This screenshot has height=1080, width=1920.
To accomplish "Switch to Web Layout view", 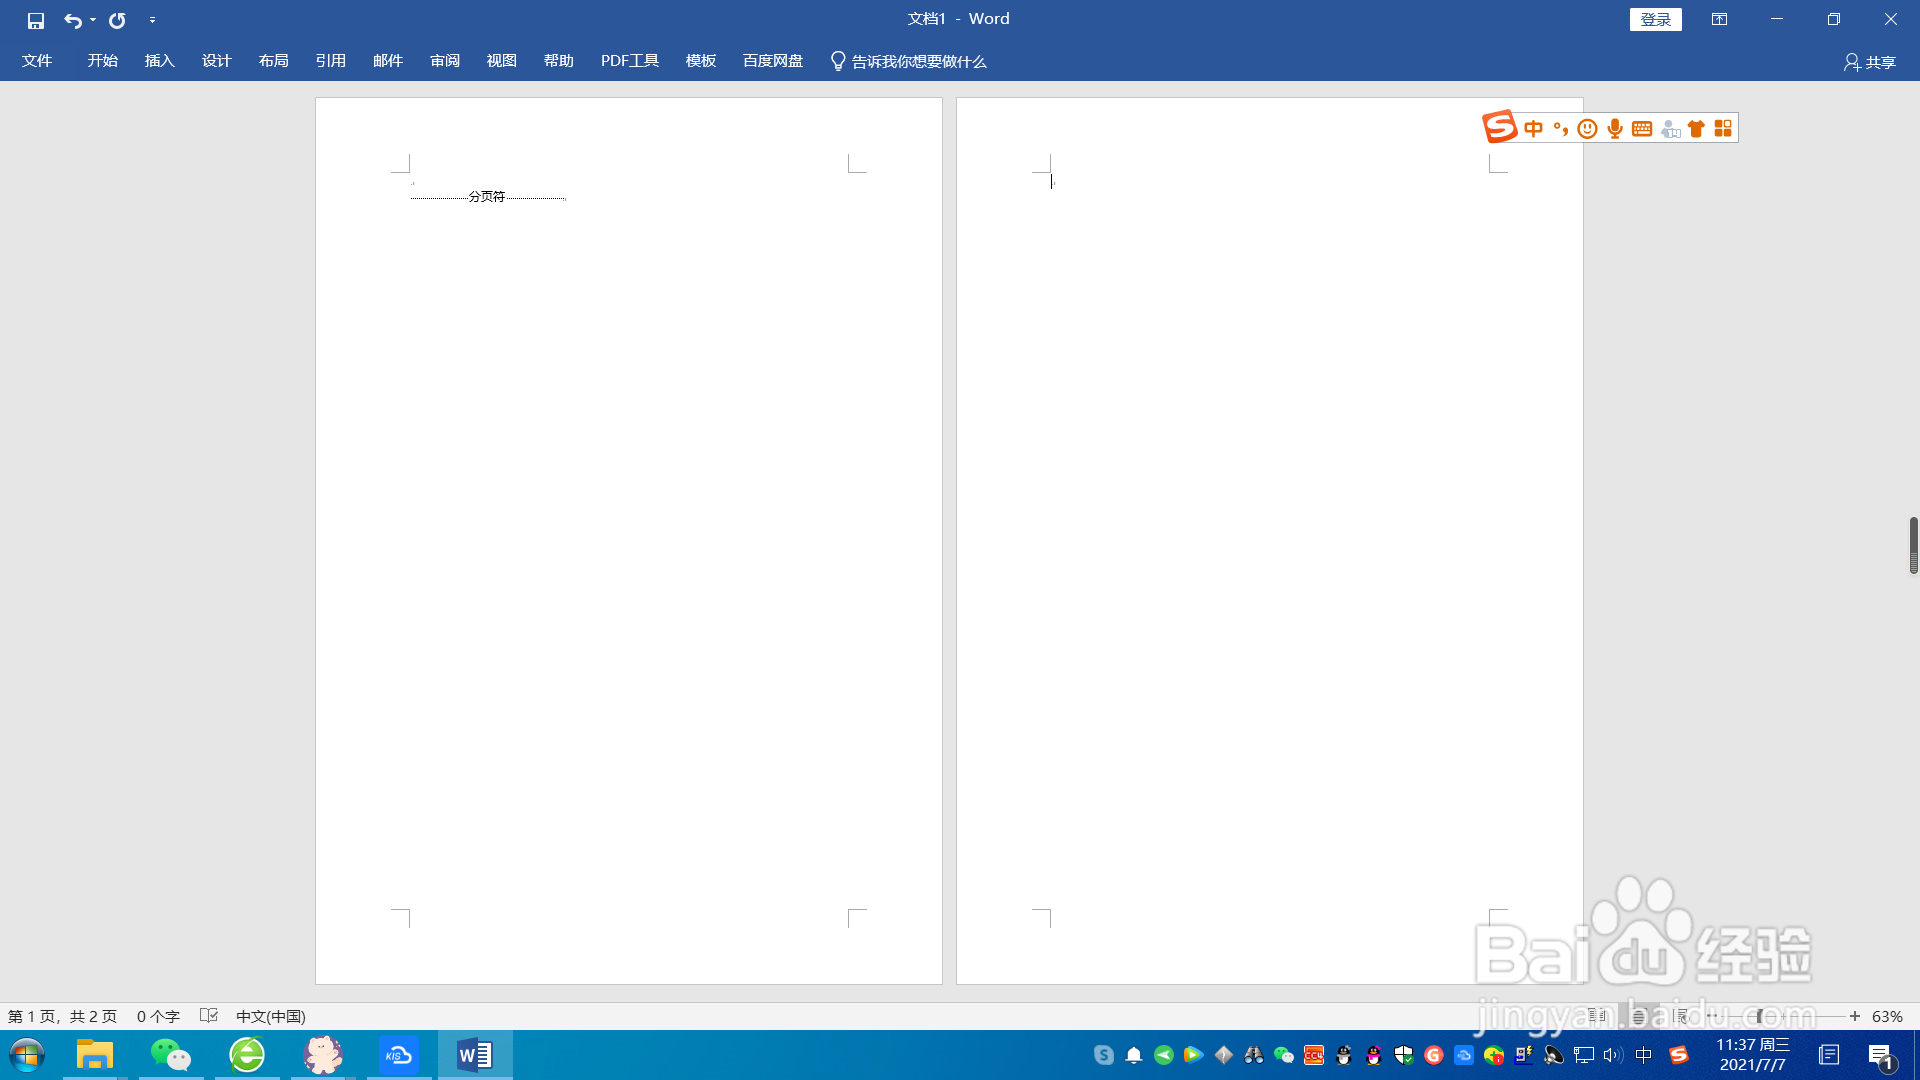I will point(1680,1016).
